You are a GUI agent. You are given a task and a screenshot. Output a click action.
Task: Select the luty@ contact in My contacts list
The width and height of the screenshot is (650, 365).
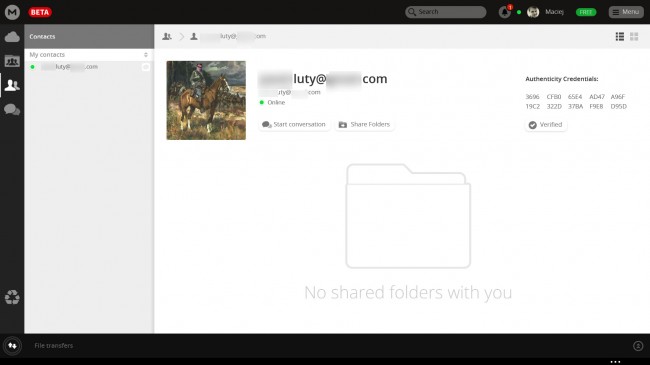coord(89,67)
